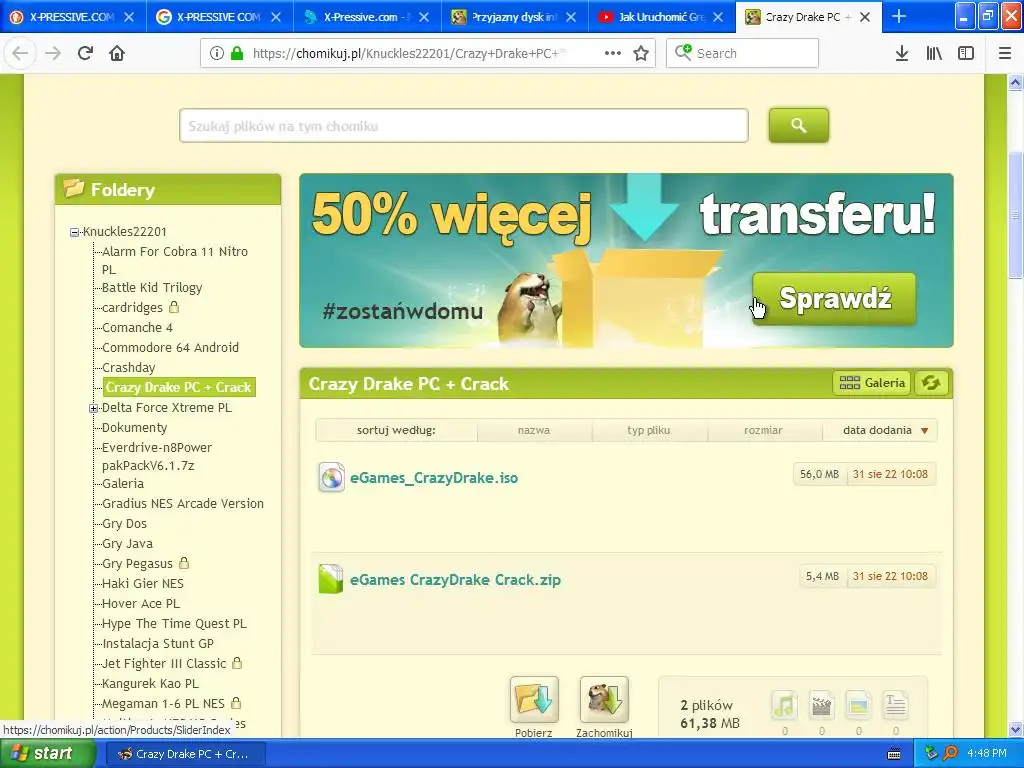Screen dimensions: 1024x768
Task: Expand the Delta Force Xtreme PL folder
Action: click(93, 408)
